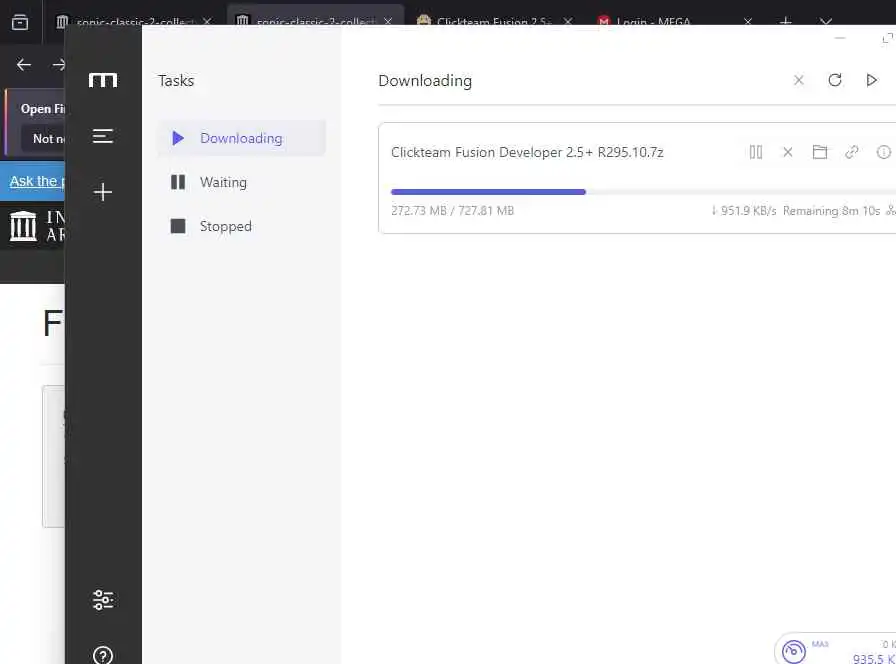This screenshot has height=664, width=896.
Task: Click the Remaining 8m 10s text
Action: click(831, 211)
